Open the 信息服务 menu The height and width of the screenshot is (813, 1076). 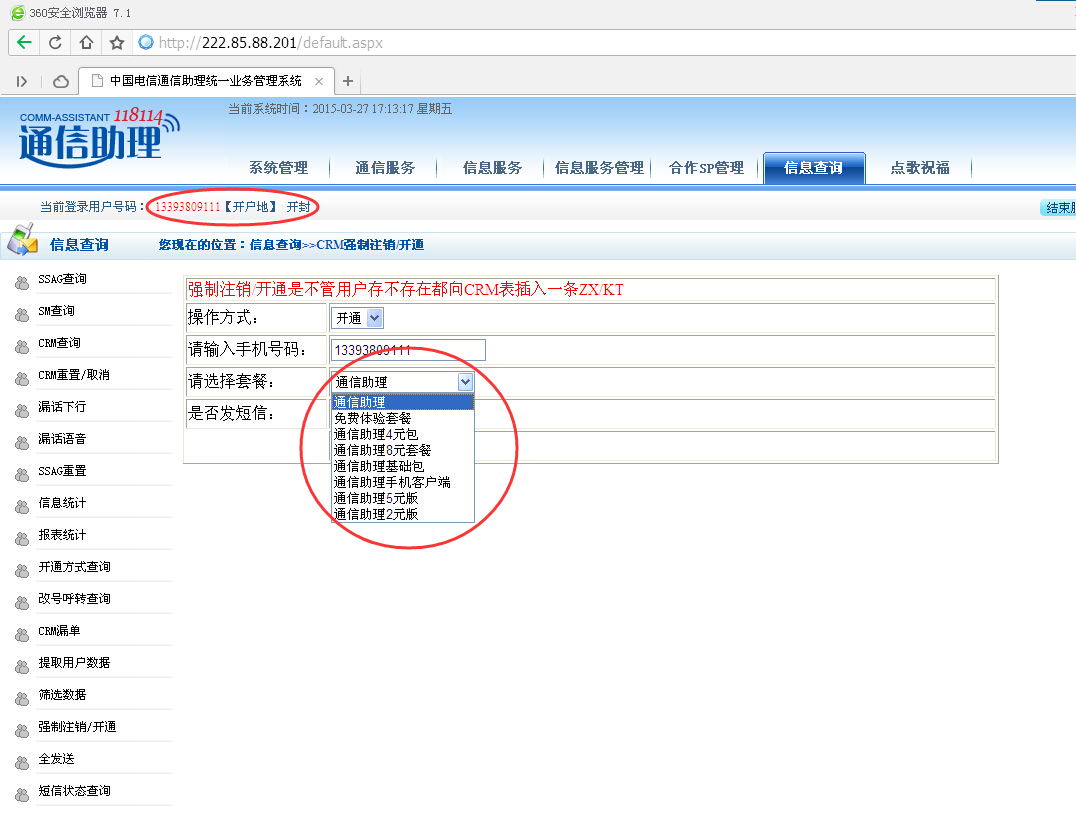click(492, 168)
